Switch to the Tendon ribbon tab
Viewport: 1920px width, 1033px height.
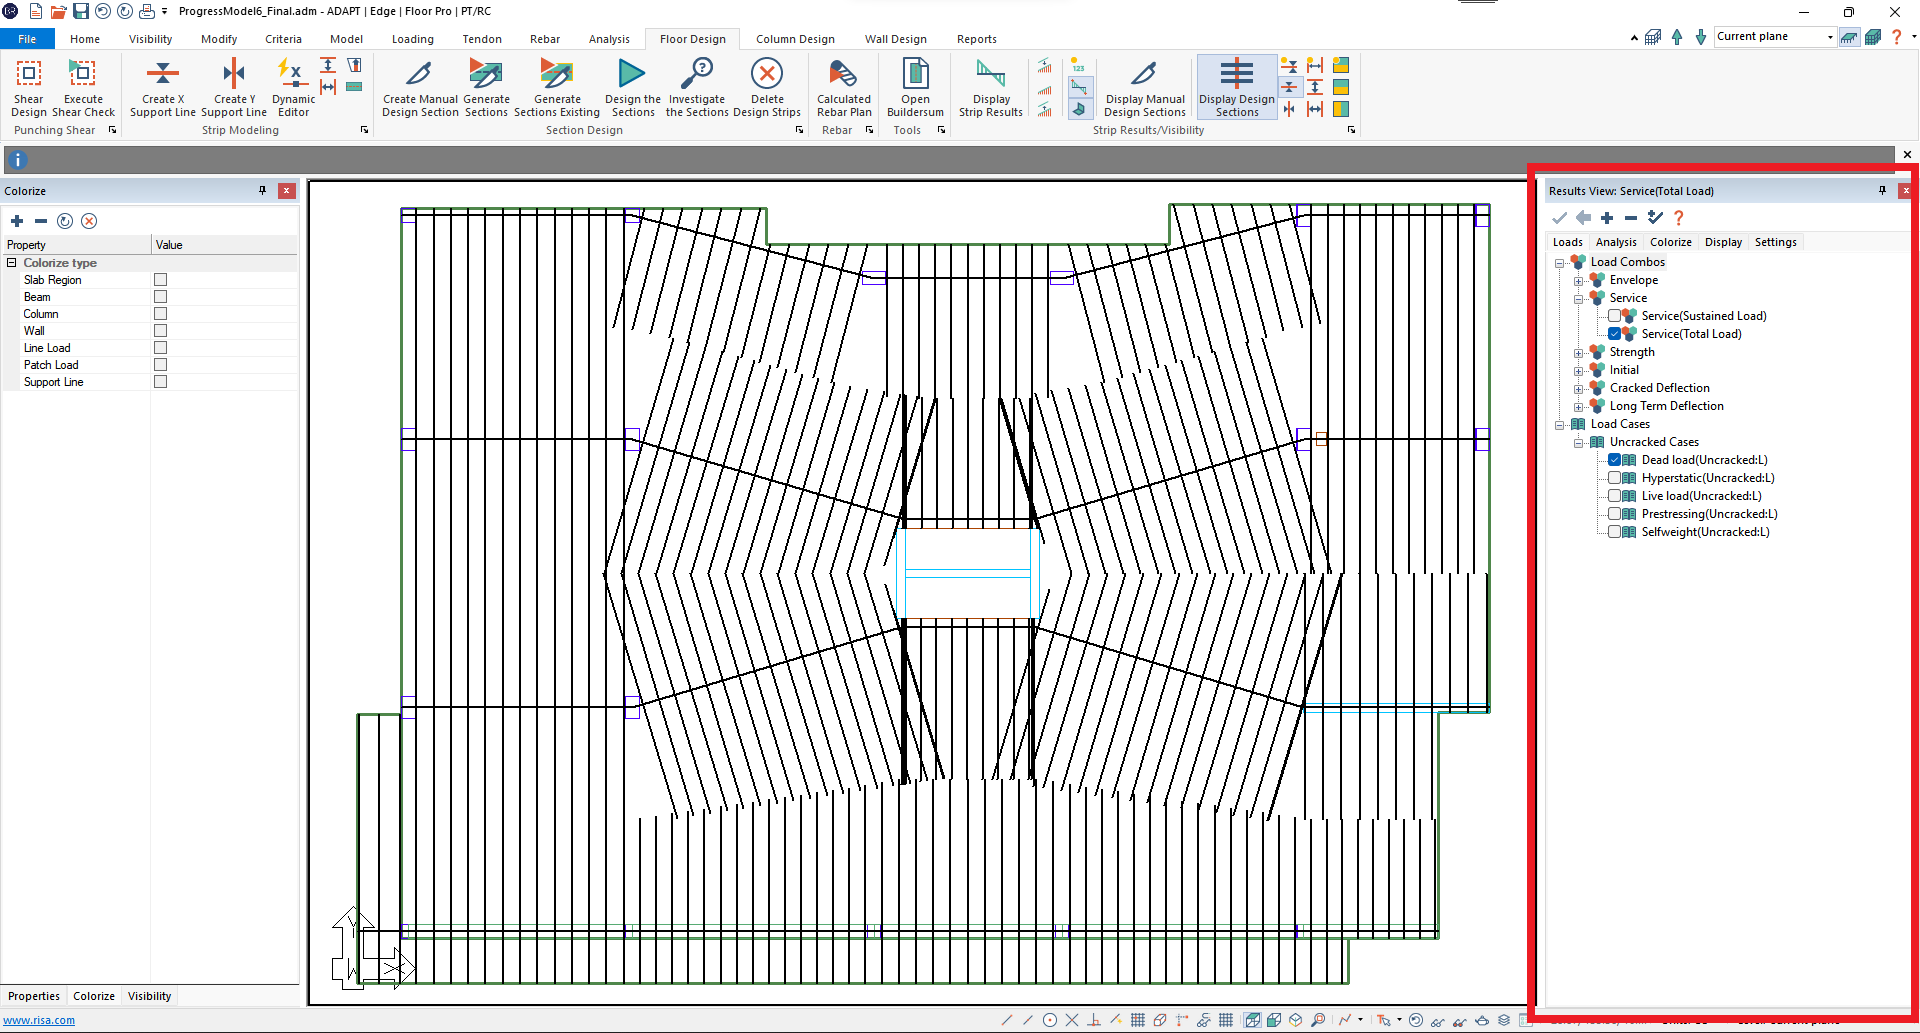pyautogui.click(x=482, y=39)
